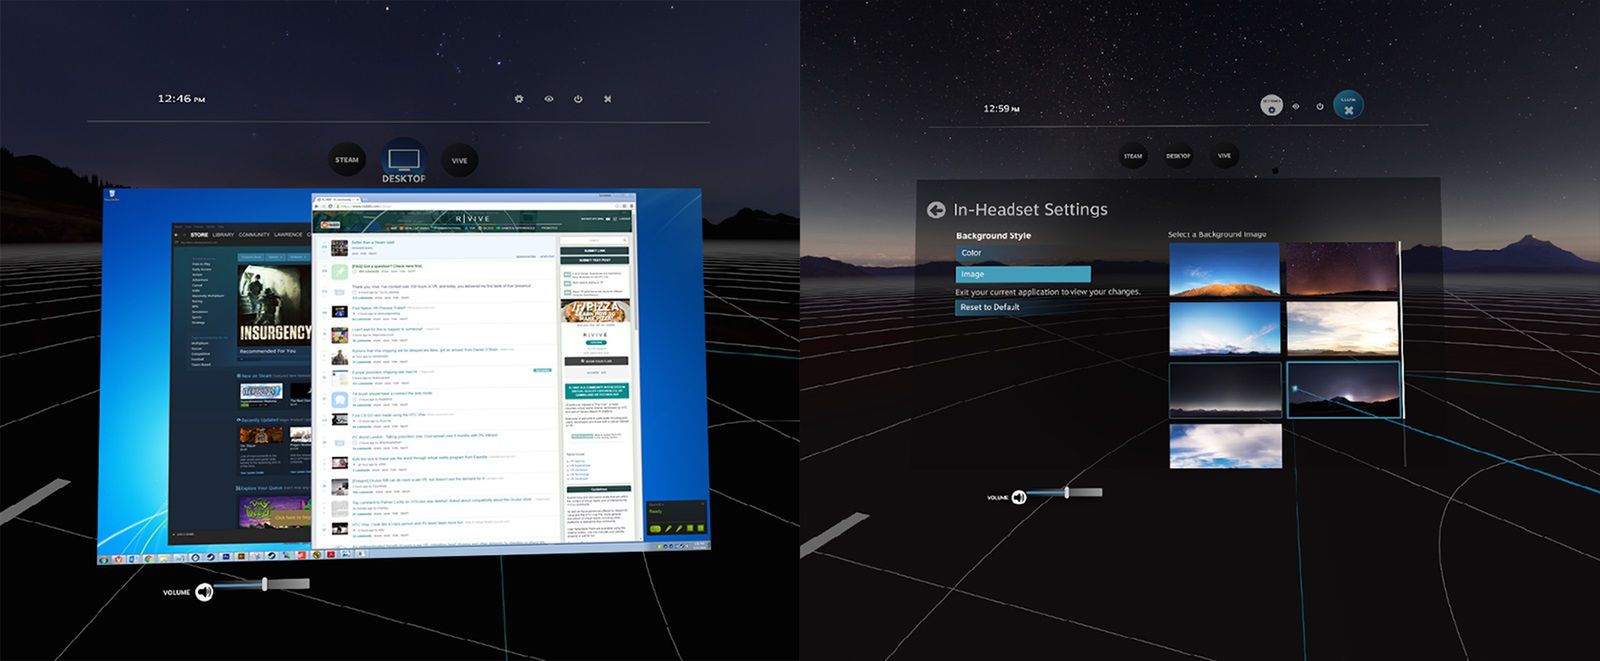Viewport: 1600px width, 661px height.
Task: Toggle room view eye in 12:59 PM dashboard
Action: [x=1296, y=106]
